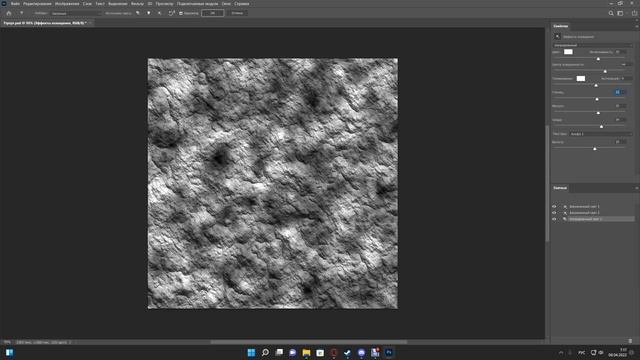Add a new infinite light source

tap(160, 13)
